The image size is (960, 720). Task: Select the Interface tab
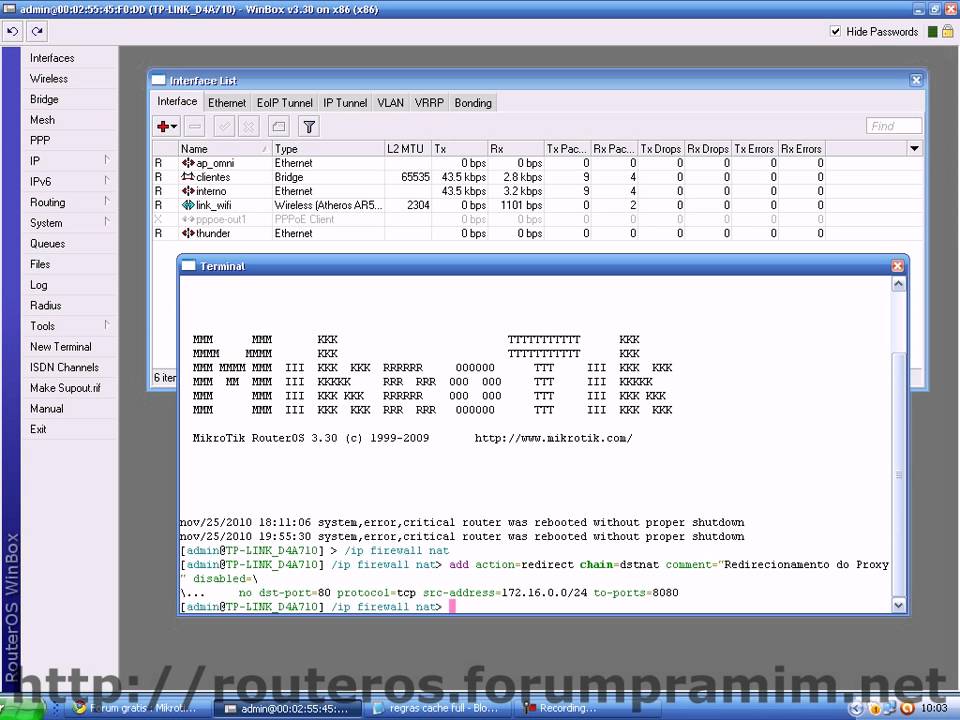177,102
